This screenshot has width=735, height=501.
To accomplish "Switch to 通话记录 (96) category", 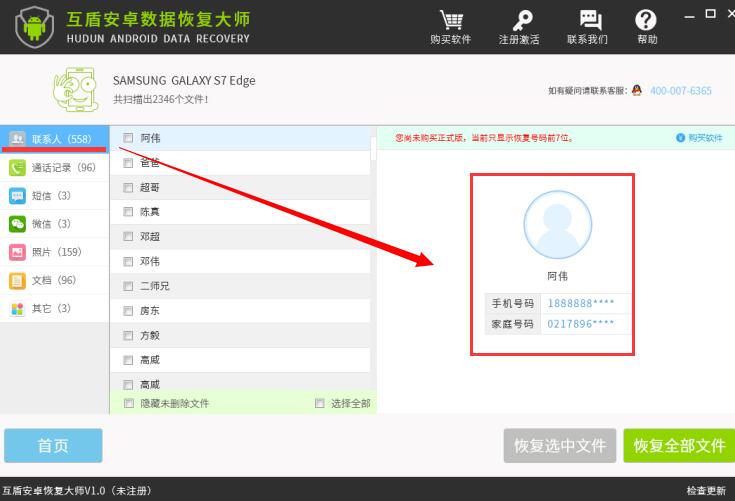I will (x=54, y=167).
